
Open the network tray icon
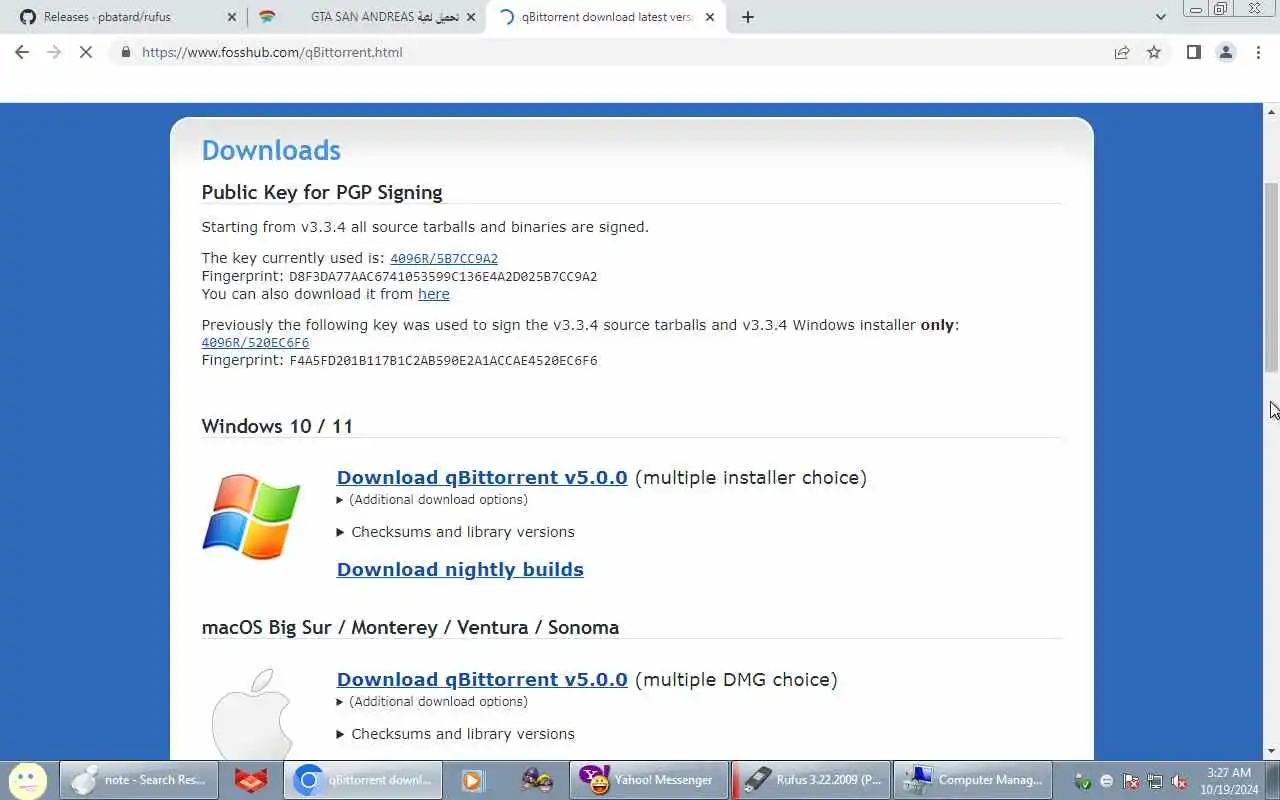click(x=1155, y=781)
